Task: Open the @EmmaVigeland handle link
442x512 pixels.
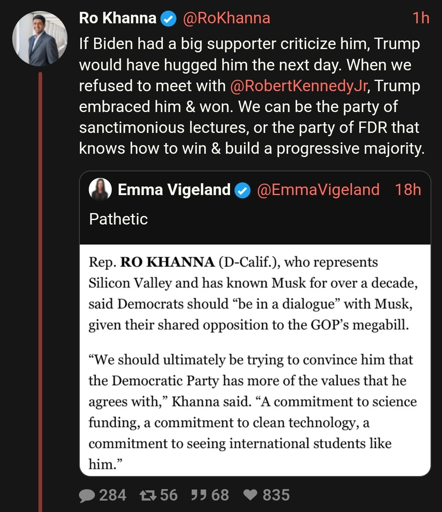Action: tap(318, 190)
